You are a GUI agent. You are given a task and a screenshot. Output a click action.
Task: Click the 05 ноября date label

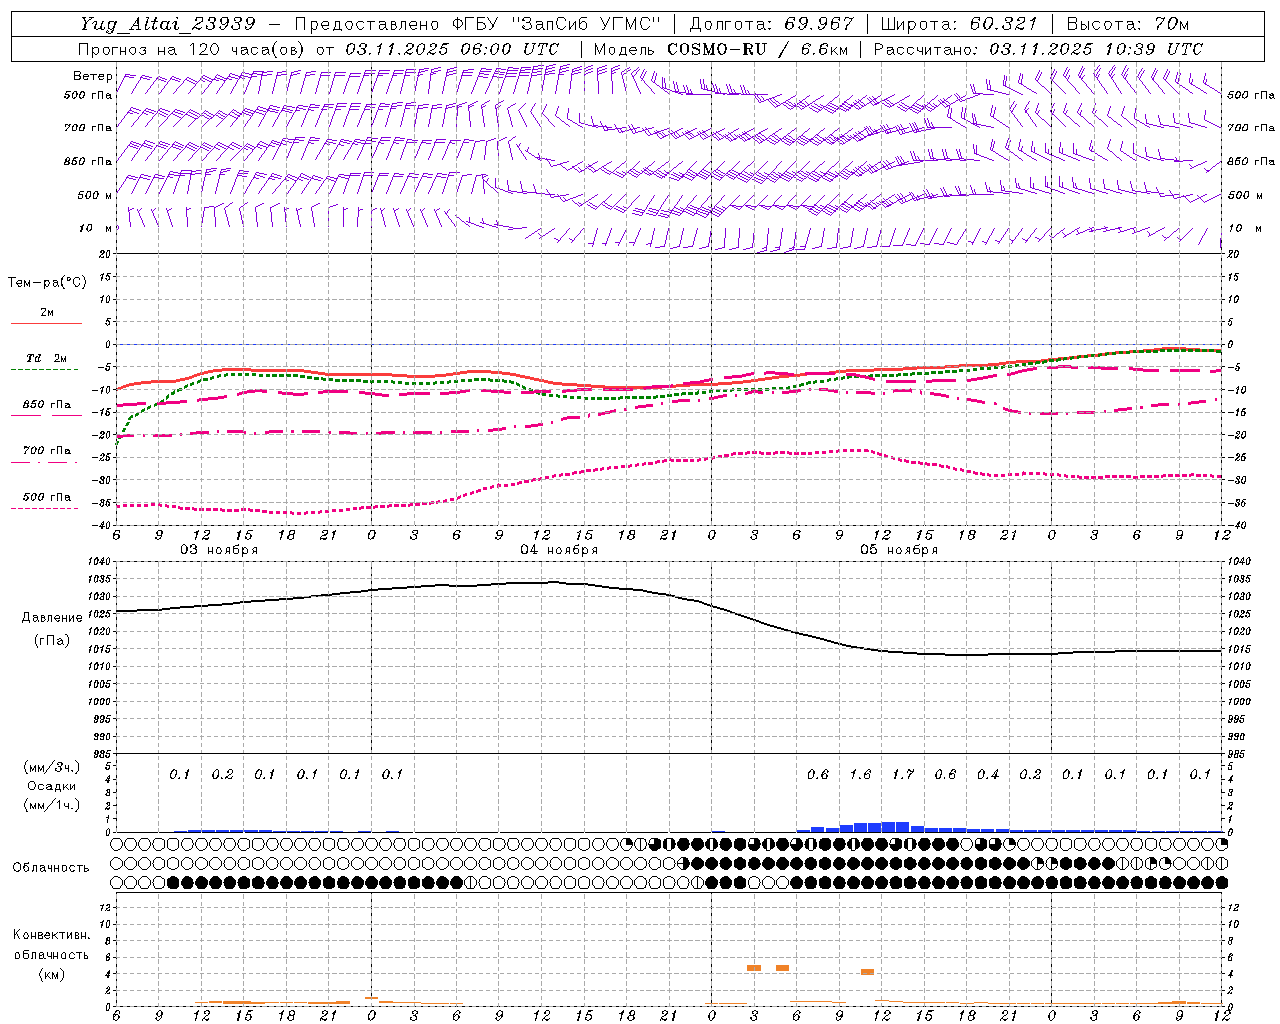pos(899,550)
